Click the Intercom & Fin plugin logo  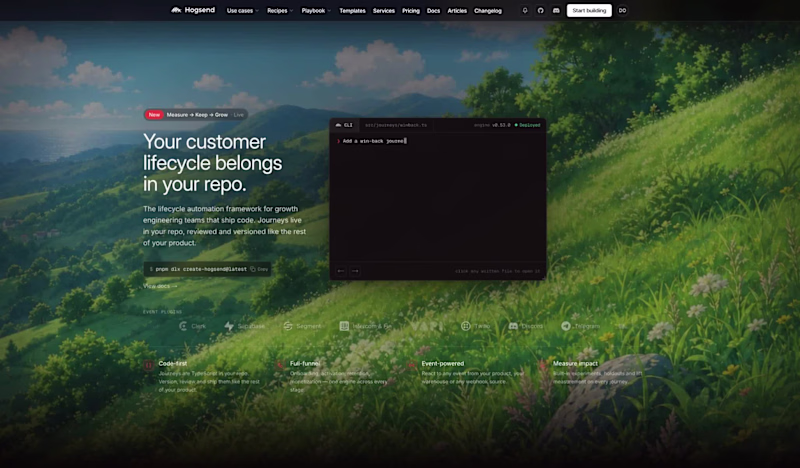366,326
